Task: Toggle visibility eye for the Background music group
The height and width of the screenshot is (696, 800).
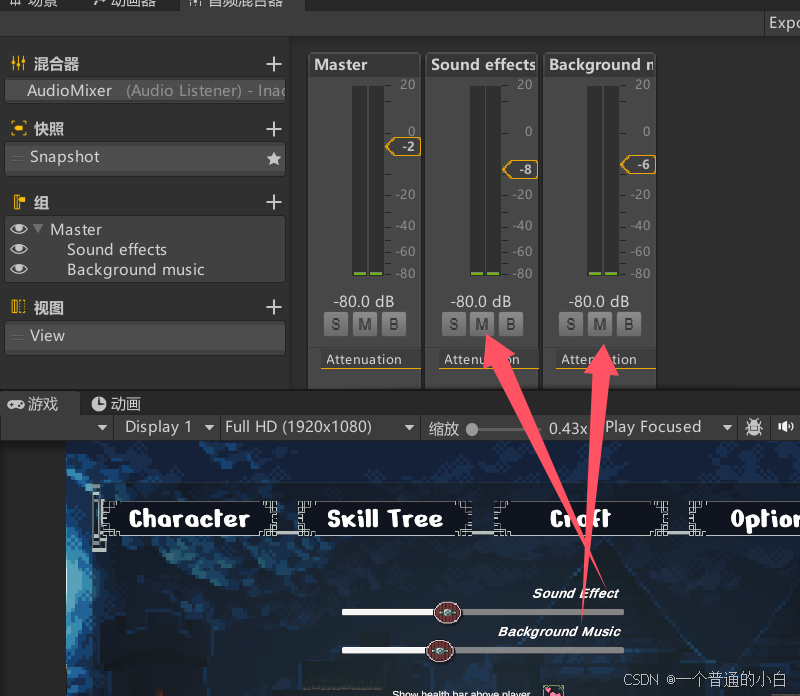Action: [19, 269]
